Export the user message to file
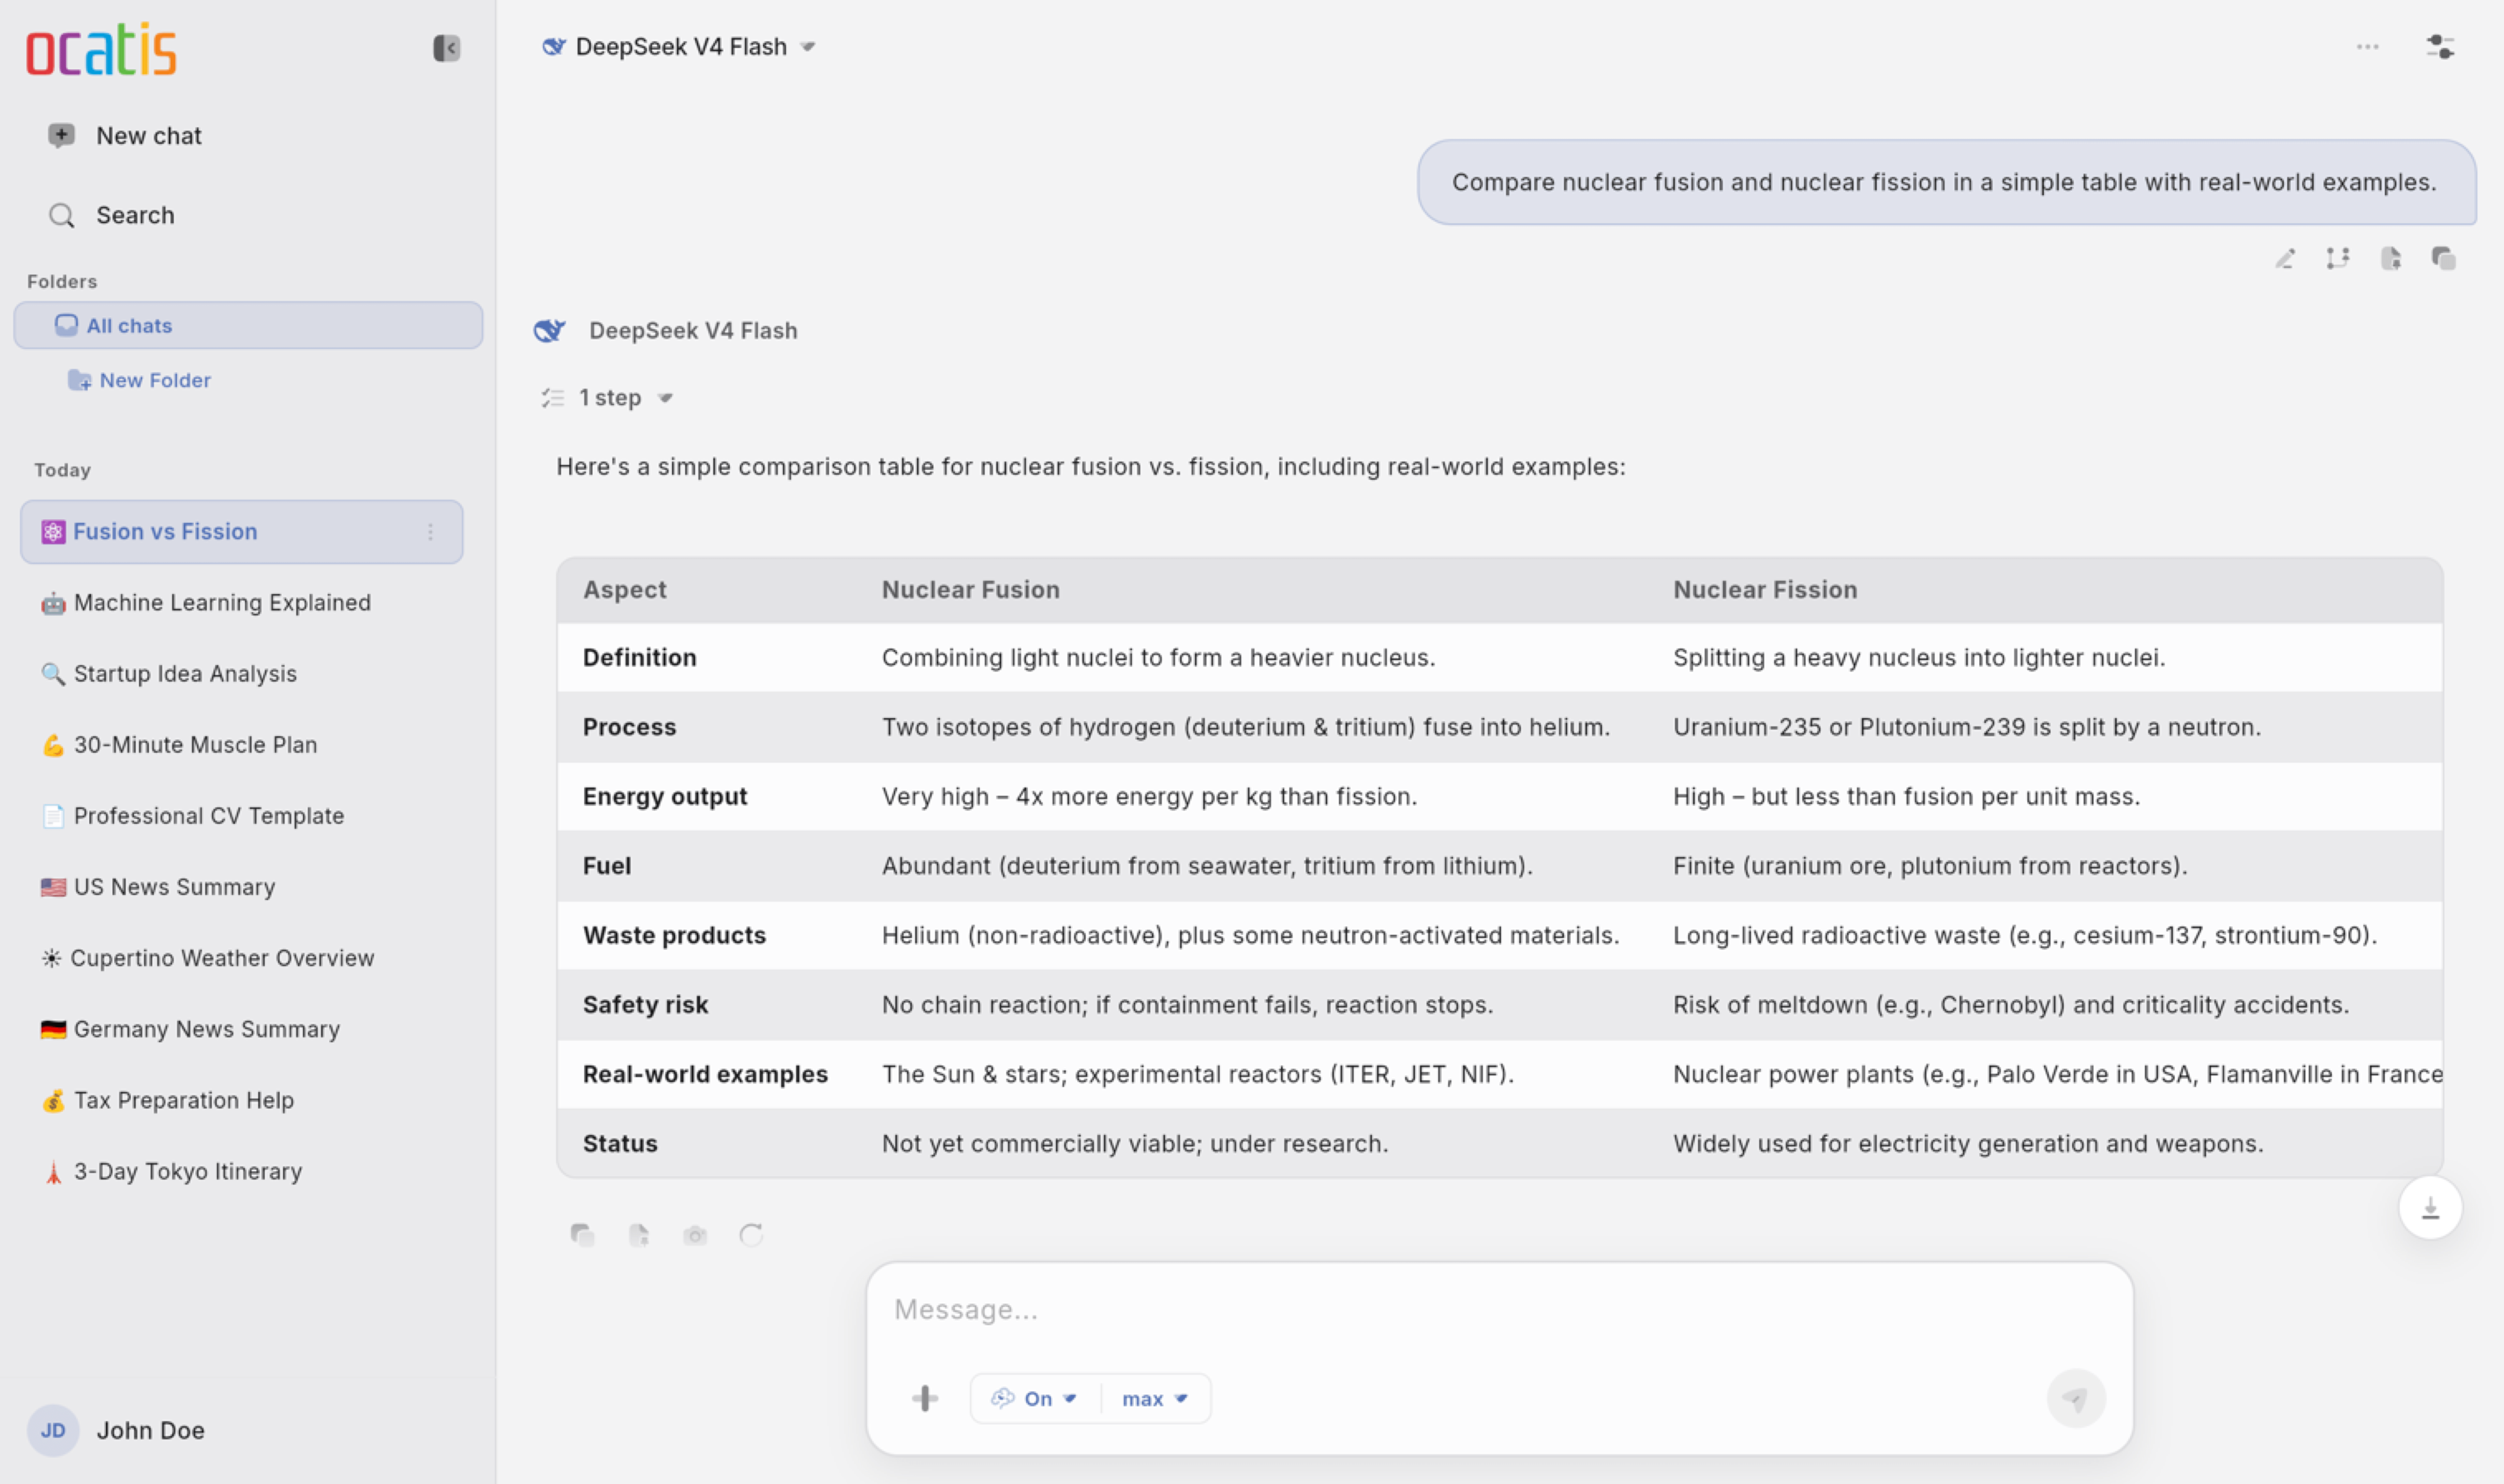This screenshot has width=2504, height=1484. (2391, 259)
